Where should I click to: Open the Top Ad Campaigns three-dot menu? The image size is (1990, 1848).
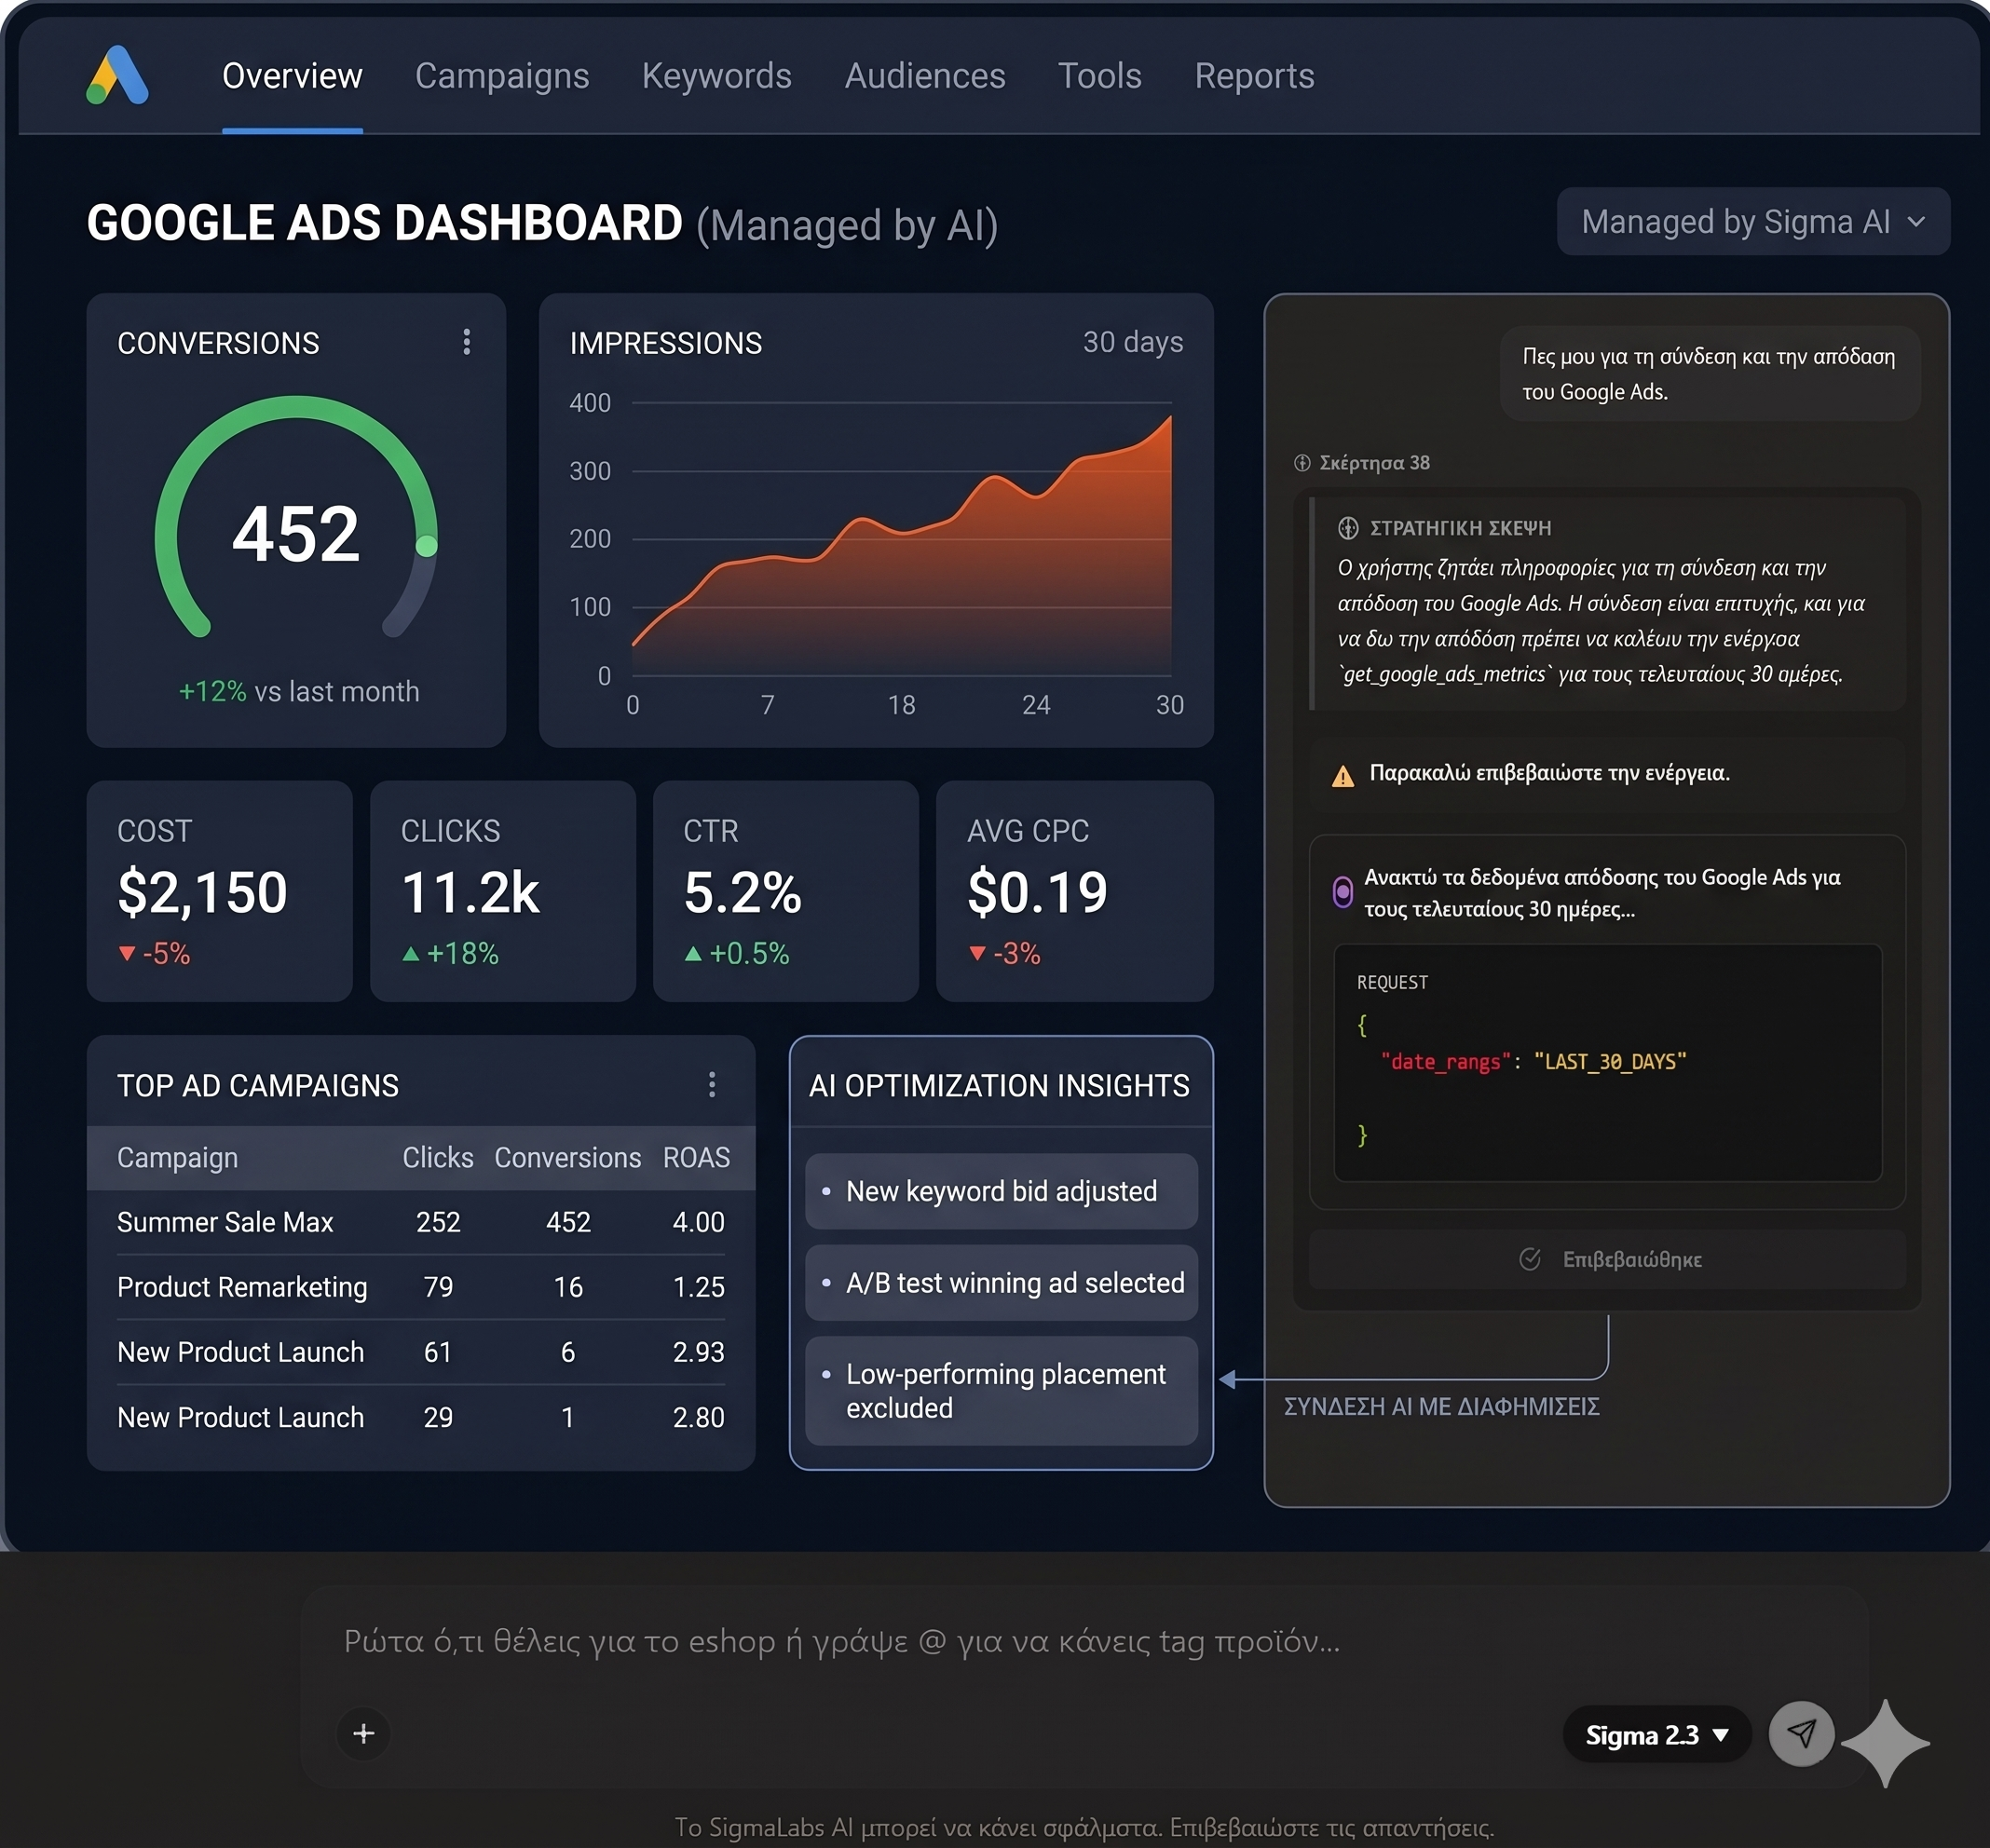tap(712, 1085)
